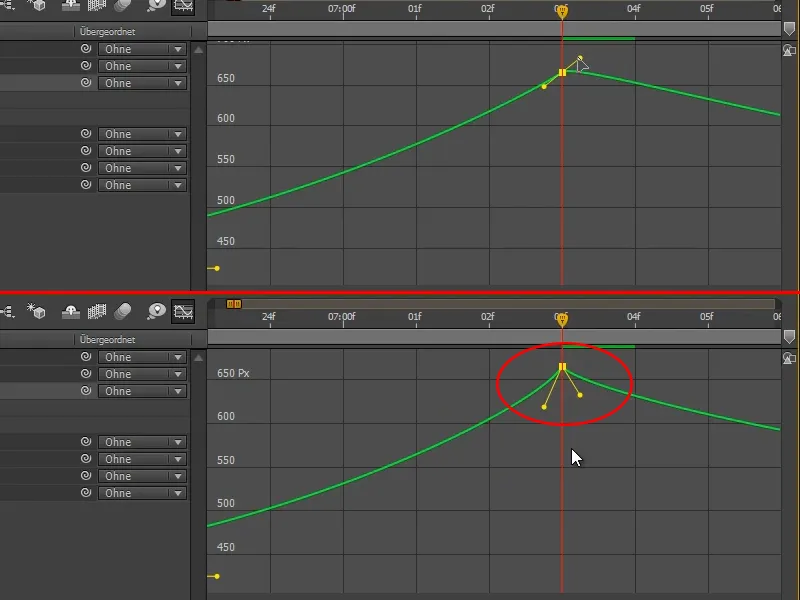The image size is (800, 600).
Task: Click scroll-up arrow beside lower panel layer list
Action: tap(198, 358)
